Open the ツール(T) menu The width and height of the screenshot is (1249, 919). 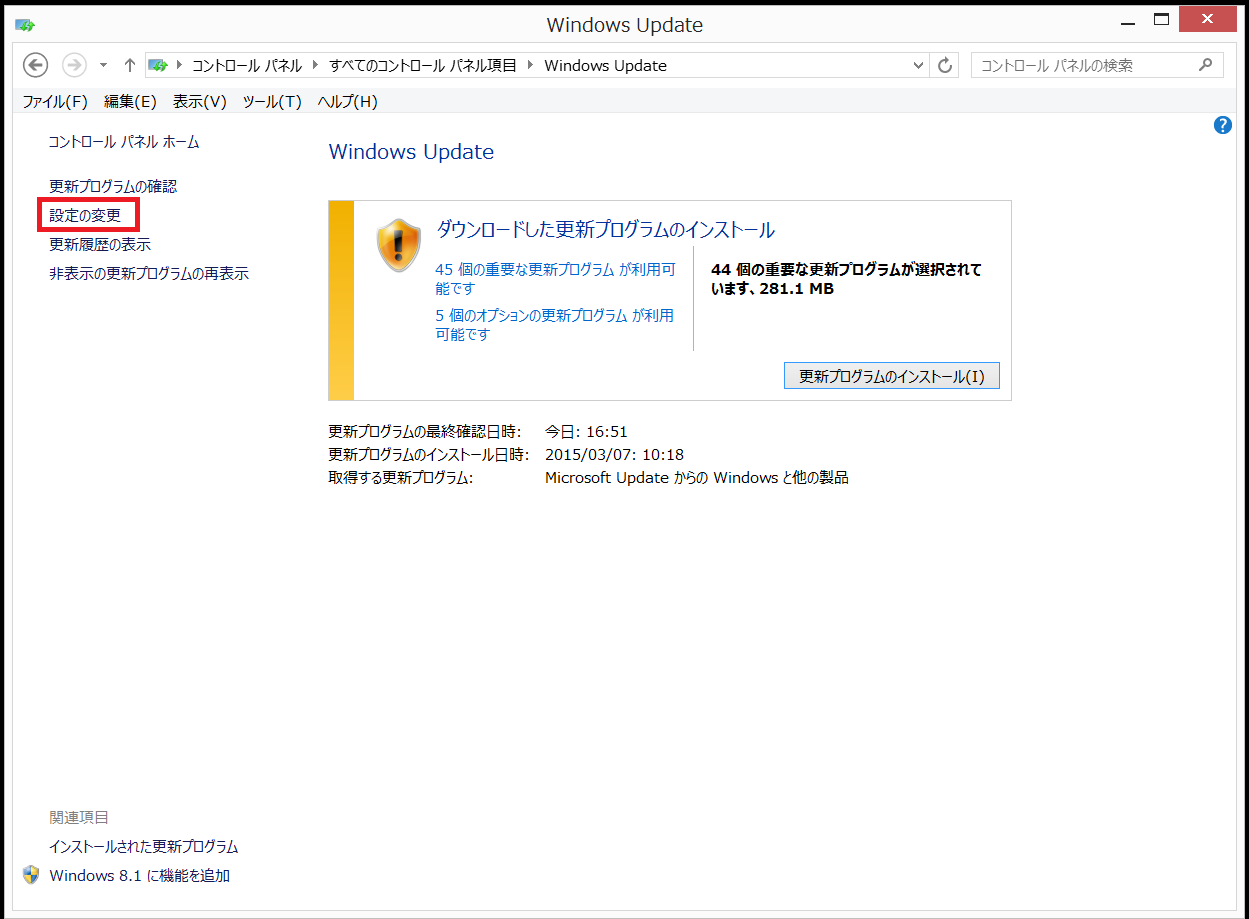(x=271, y=101)
